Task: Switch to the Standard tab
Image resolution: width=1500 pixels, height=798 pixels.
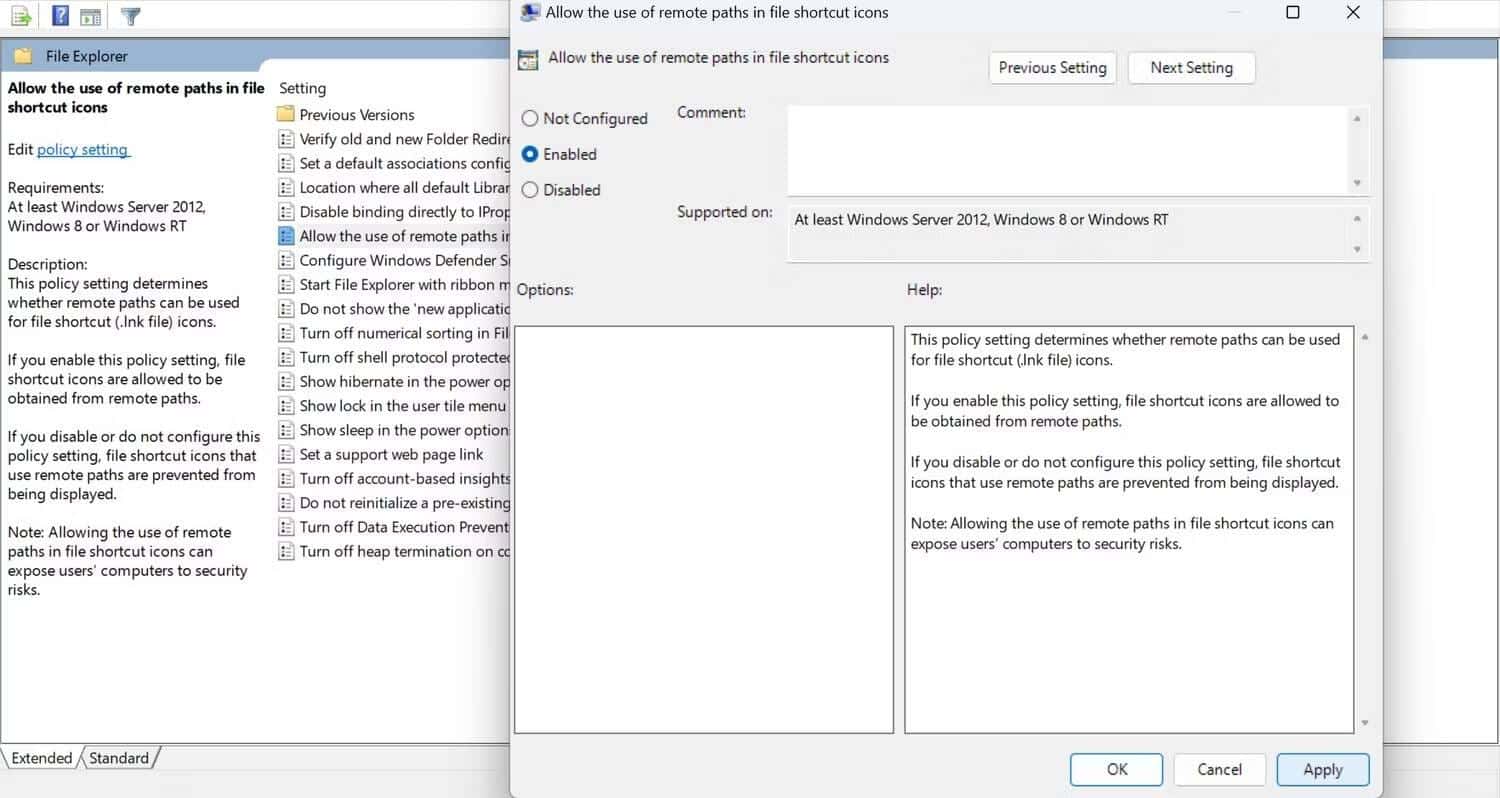Action: coord(118,758)
